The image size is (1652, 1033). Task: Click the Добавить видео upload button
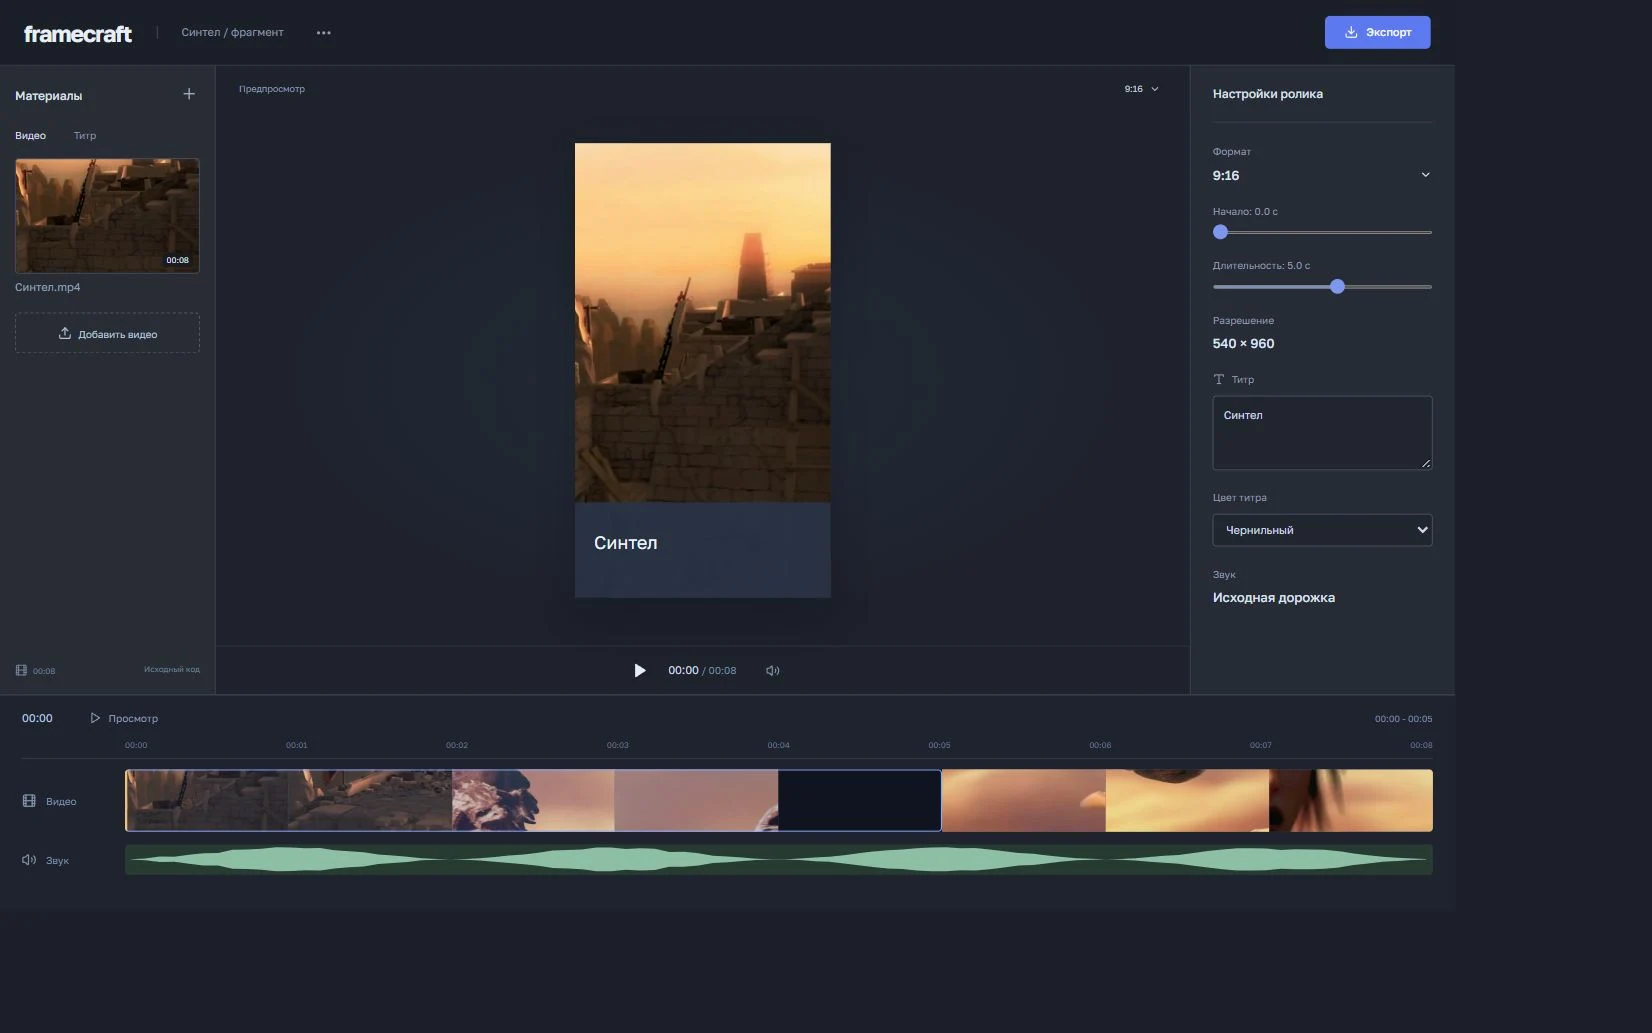coord(107,333)
